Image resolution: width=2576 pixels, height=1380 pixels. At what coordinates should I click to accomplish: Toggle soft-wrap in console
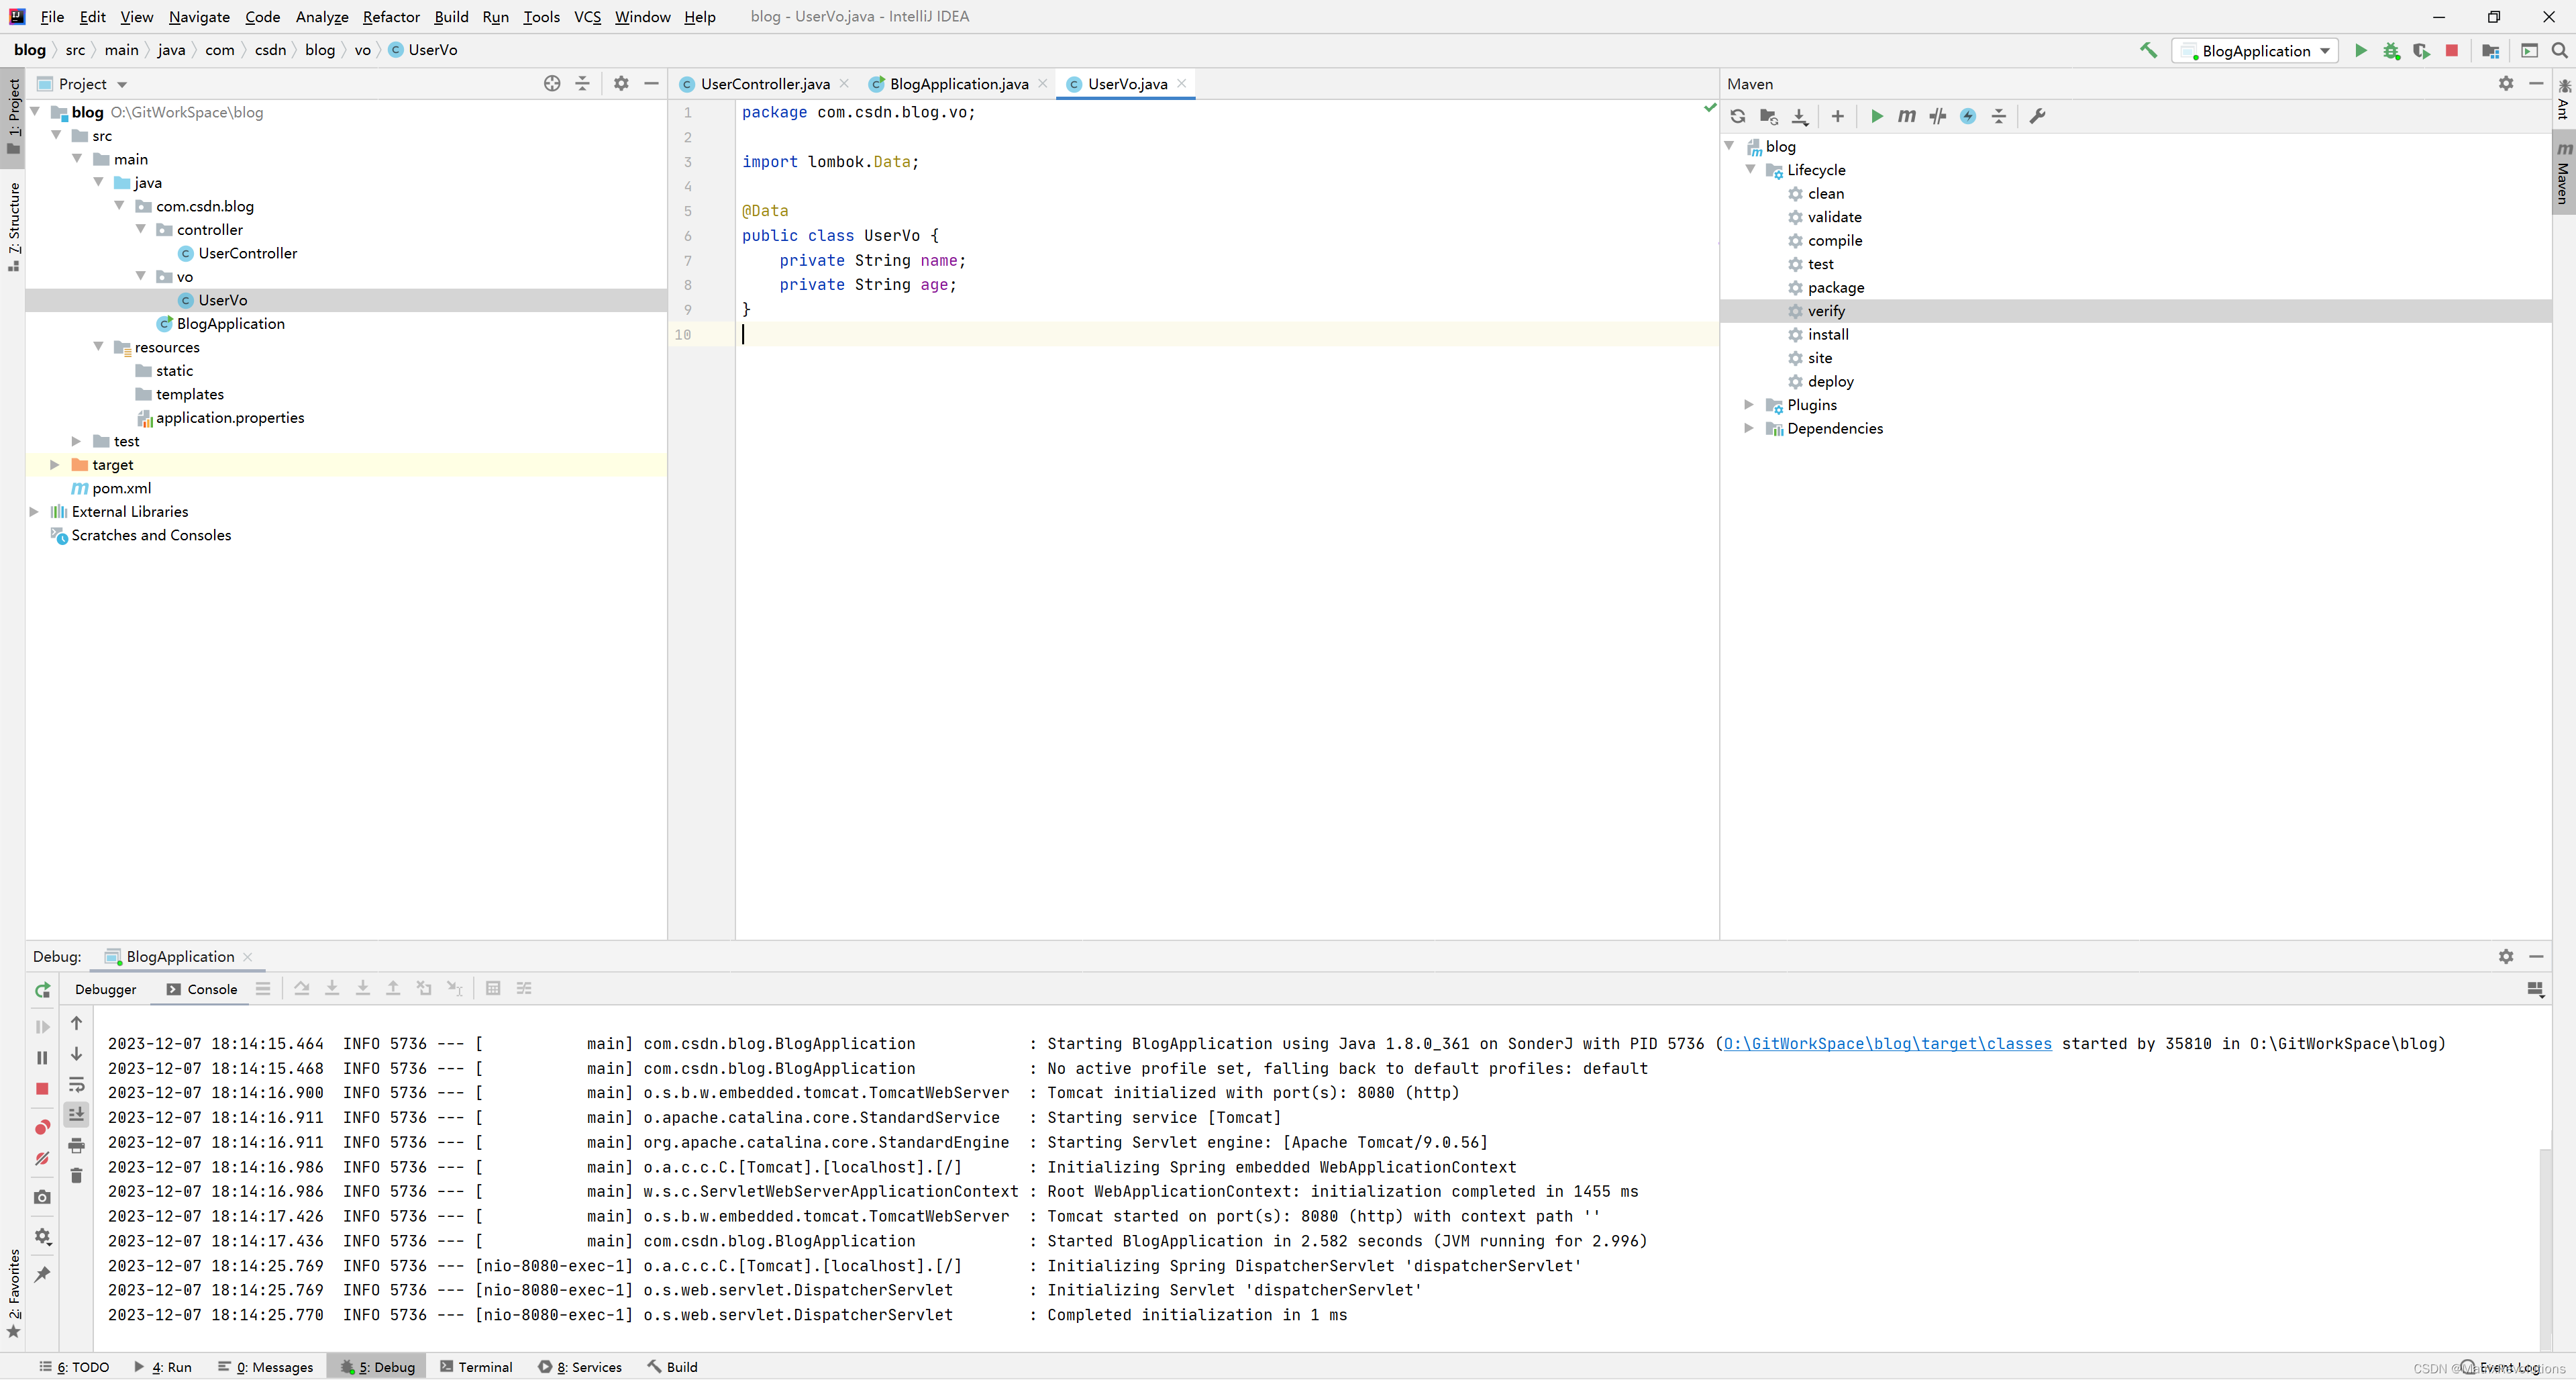click(76, 1085)
